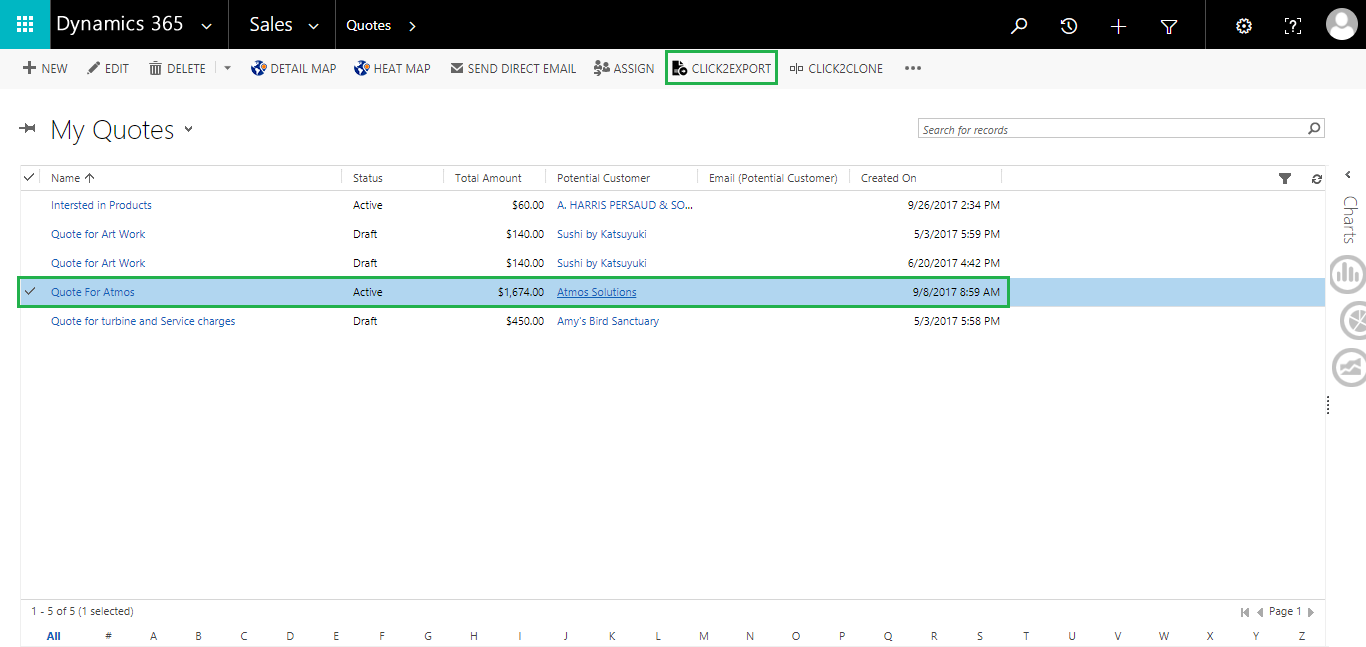
Task: Click the 9/8/2017 8:59 AM created date
Action: (x=956, y=292)
